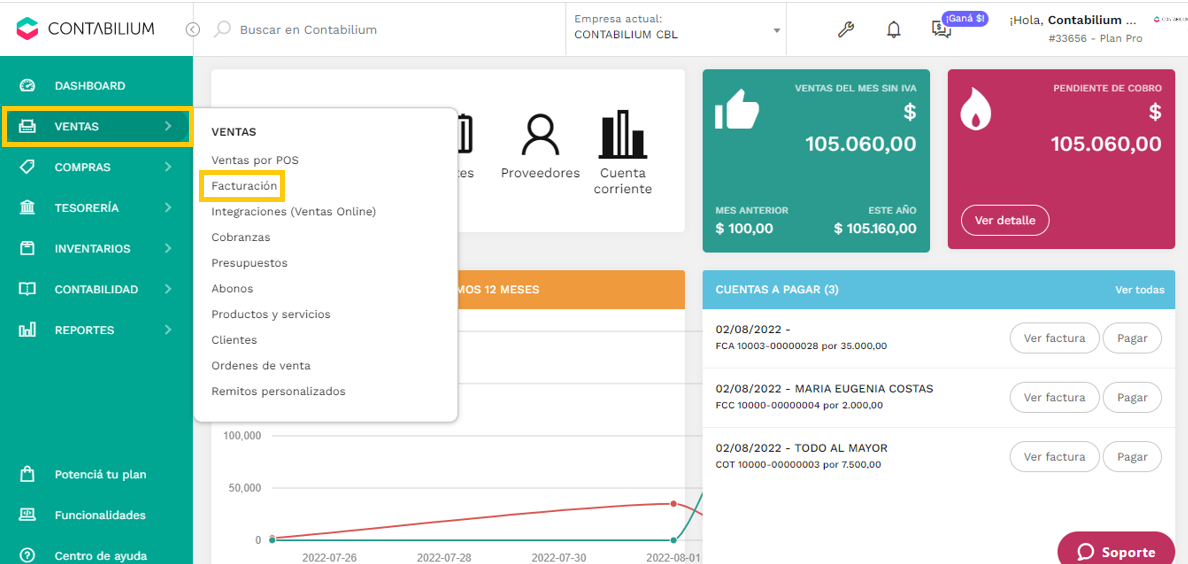Click the Ganá $ referral icon
The height and width of the screenshot is (564, 1188).
(941, 30)
